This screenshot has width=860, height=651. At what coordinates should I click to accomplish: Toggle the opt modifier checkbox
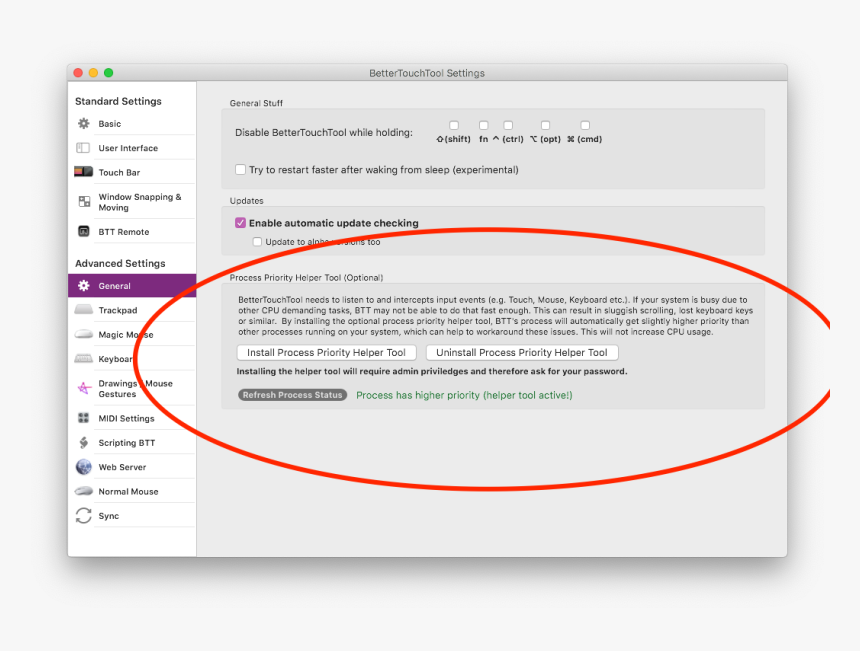[545, 125]
